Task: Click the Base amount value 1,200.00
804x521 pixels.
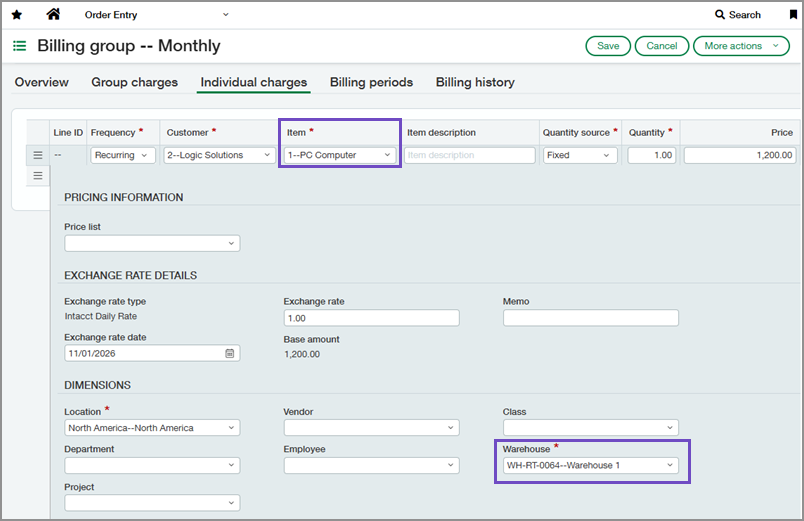Action: (302, 354)
